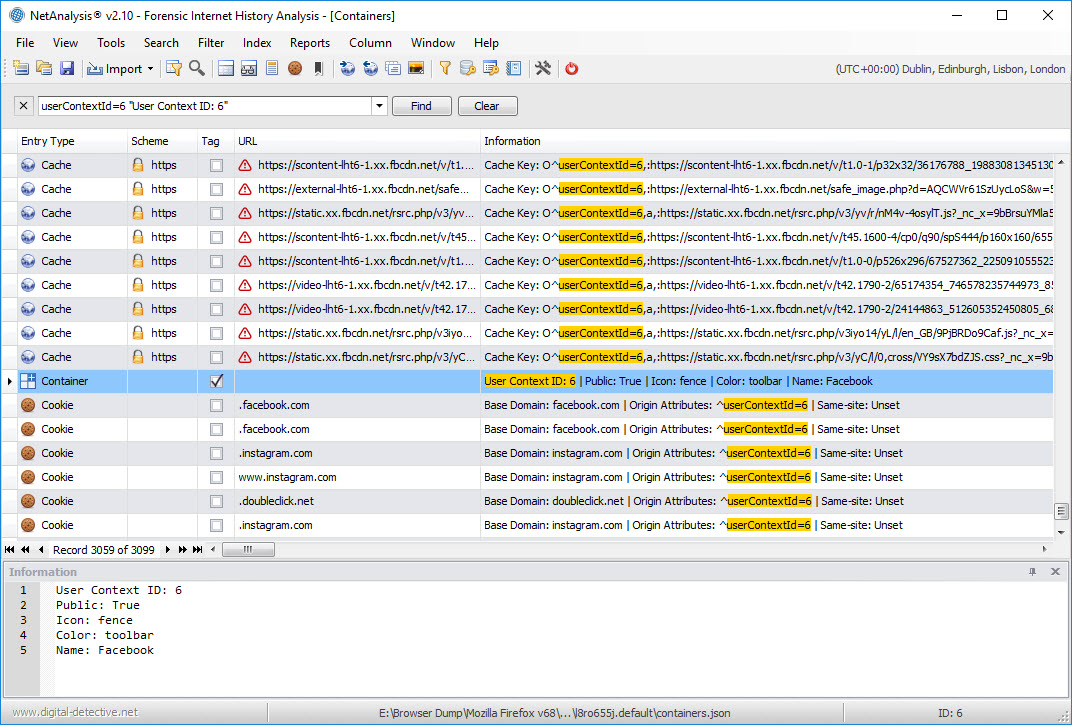Go to previous page navigation arrow
This screenshot has width=1072, height=725.
point(25,549)
